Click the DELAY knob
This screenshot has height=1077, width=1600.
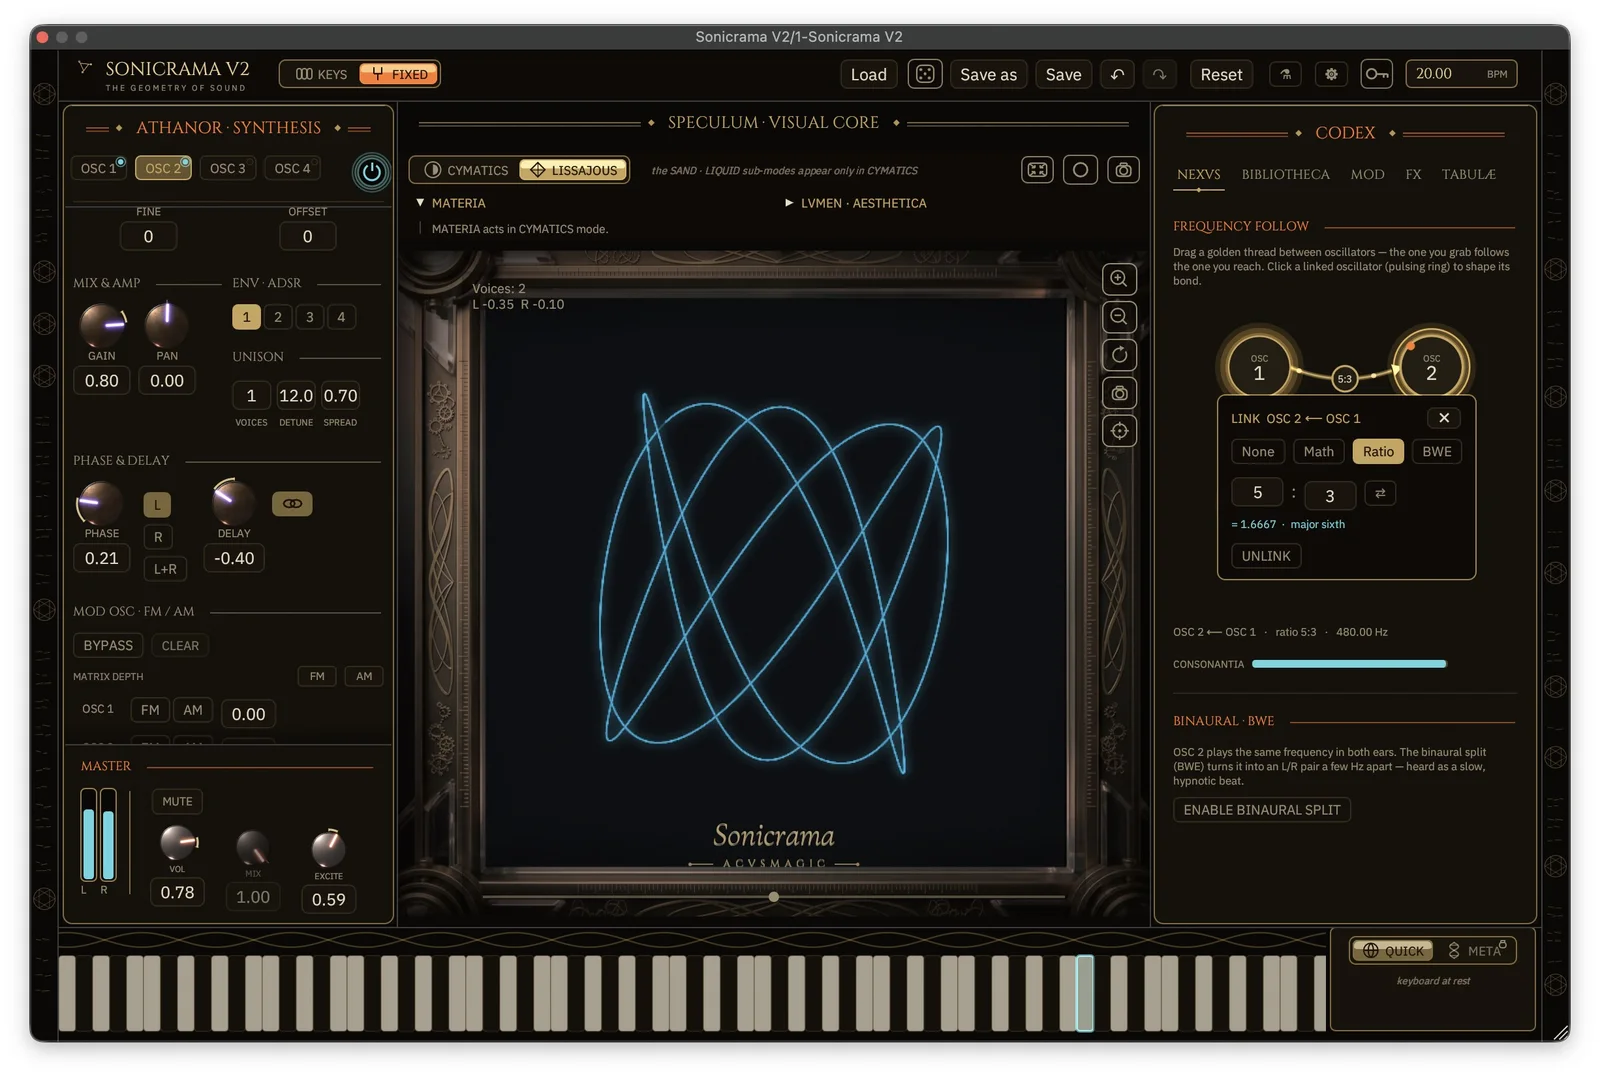point(233,502)
